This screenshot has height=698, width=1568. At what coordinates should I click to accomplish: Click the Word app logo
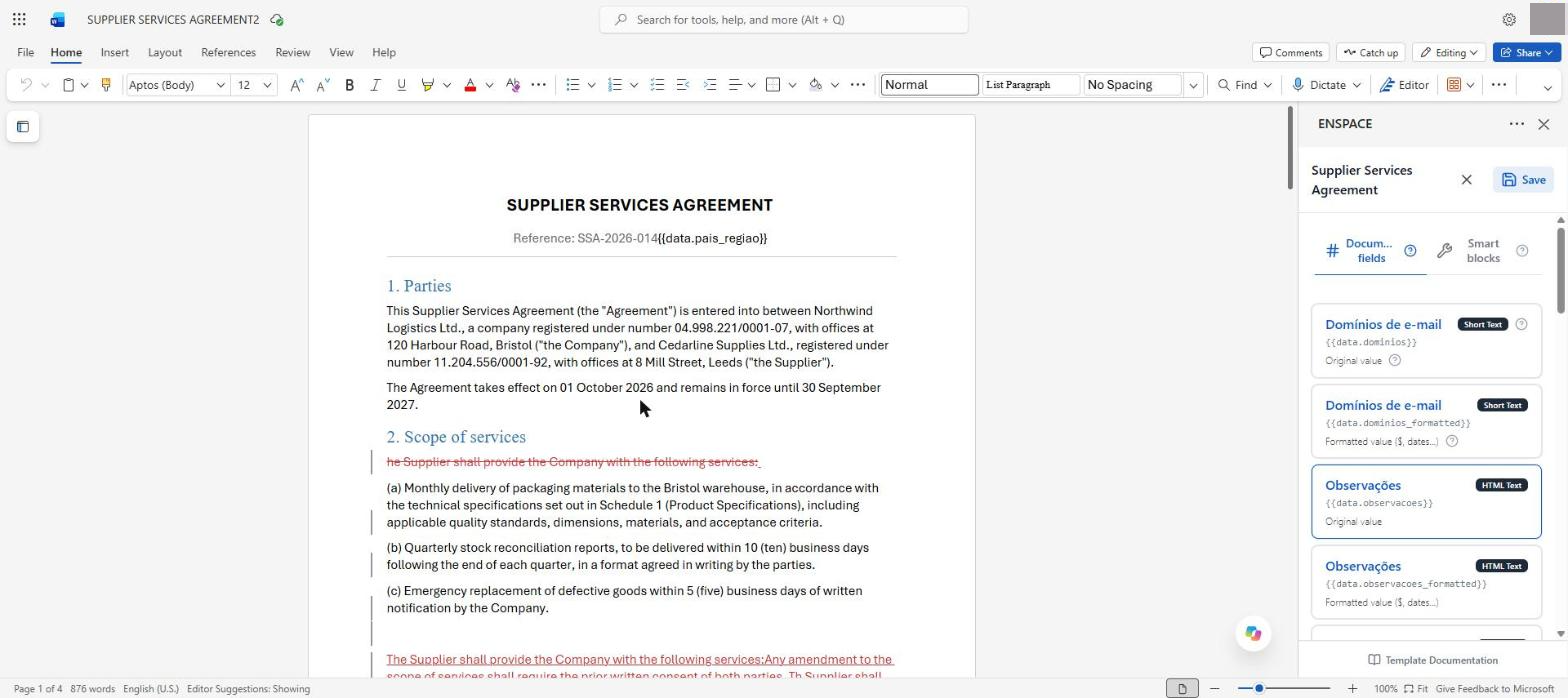[x=58, y=19]
